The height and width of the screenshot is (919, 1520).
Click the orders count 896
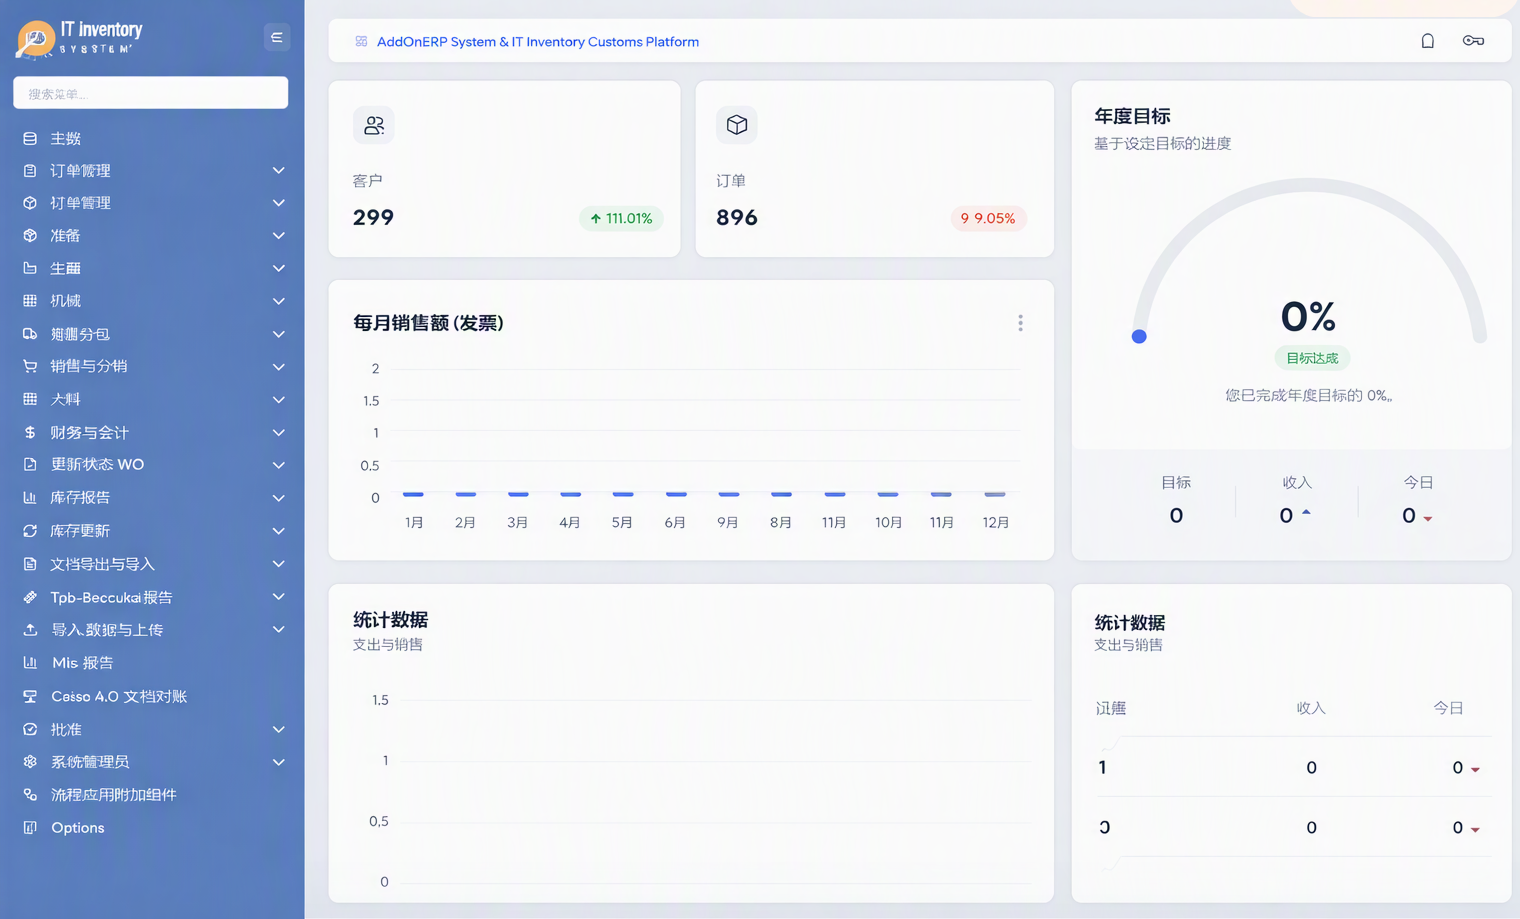[737, 218]
